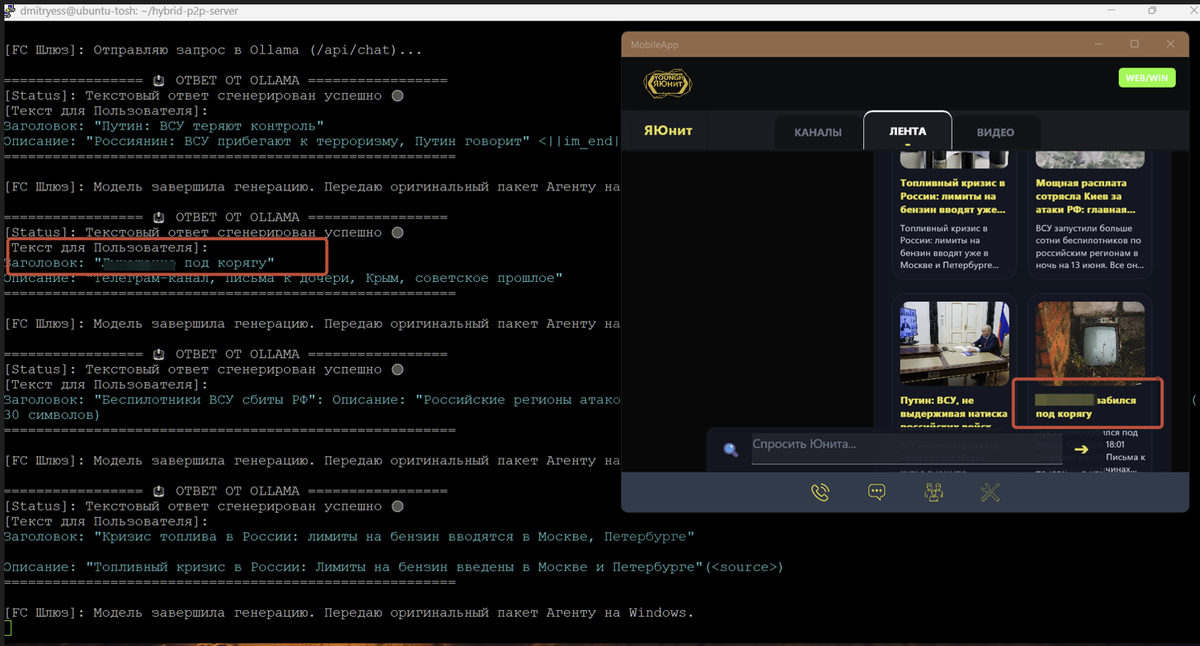Click the PuTTY terminal title bar icon
The height and width of the screenshot is (646, 1200).
(10, 10)
